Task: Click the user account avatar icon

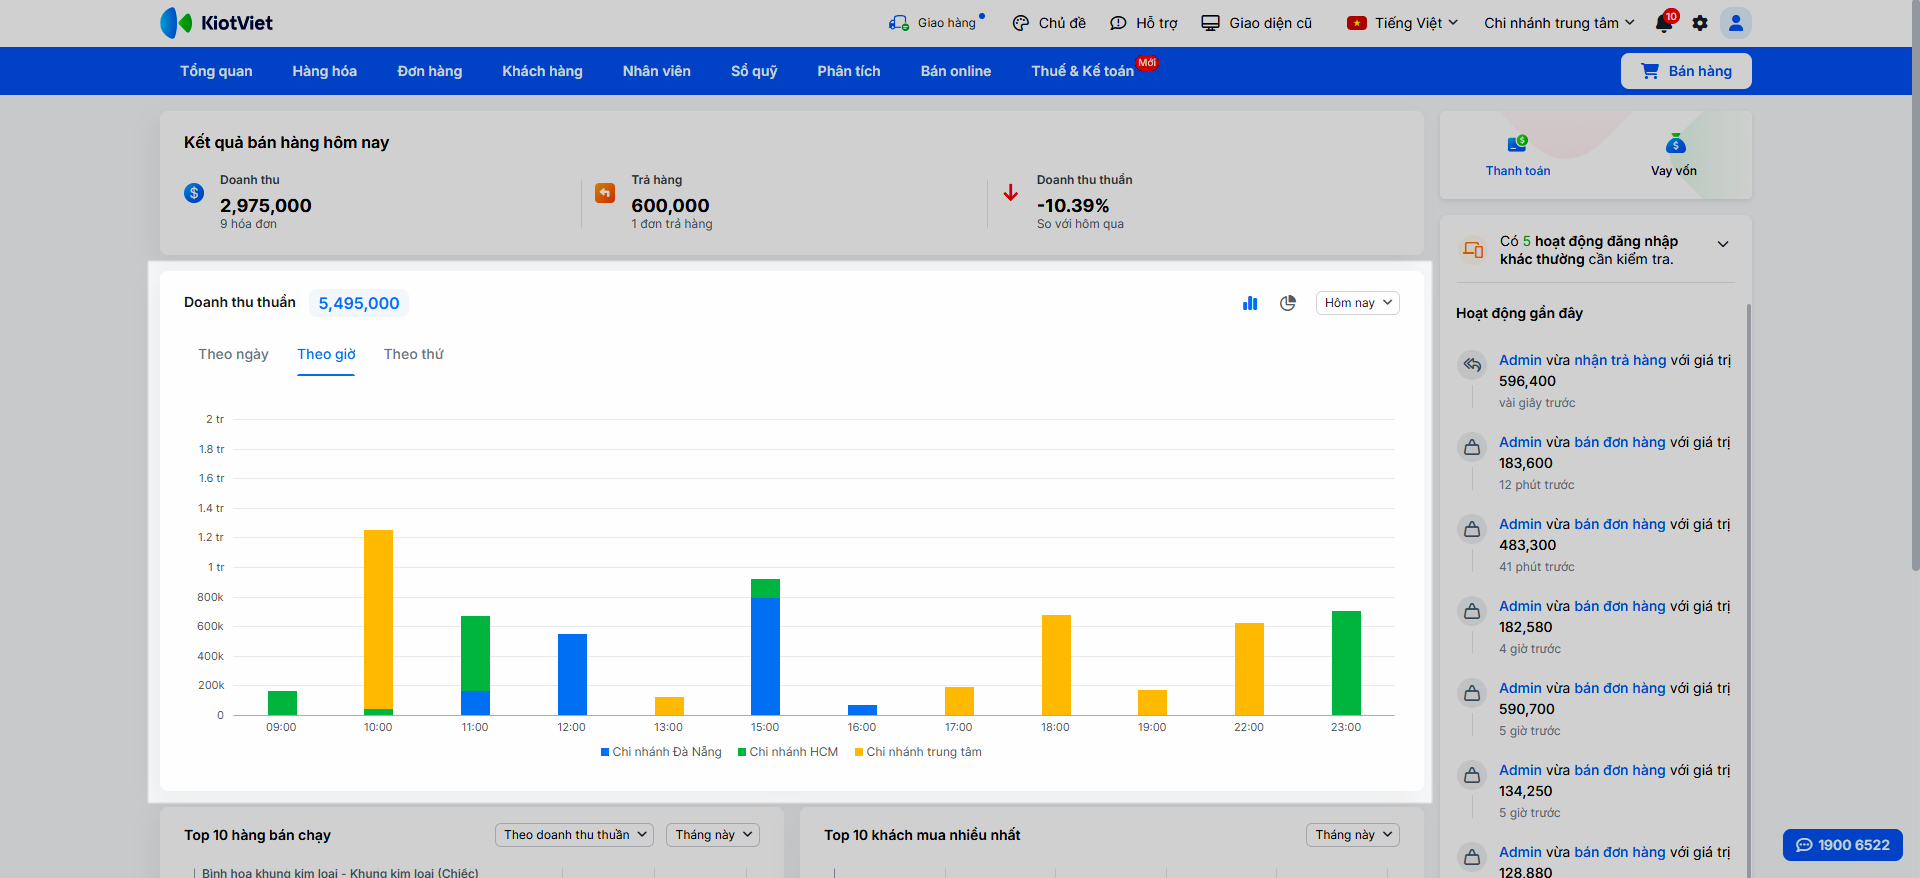Action: pos(1736,23)
